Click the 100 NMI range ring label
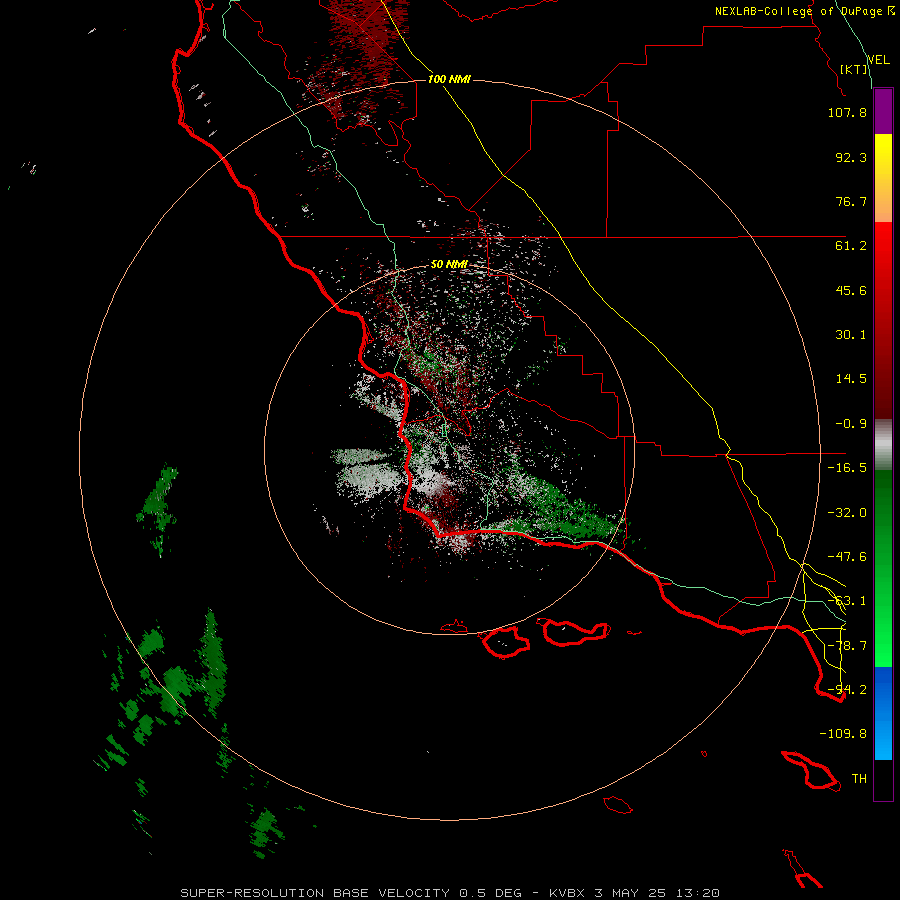The image size is (900, 900). tap(449, 79)
